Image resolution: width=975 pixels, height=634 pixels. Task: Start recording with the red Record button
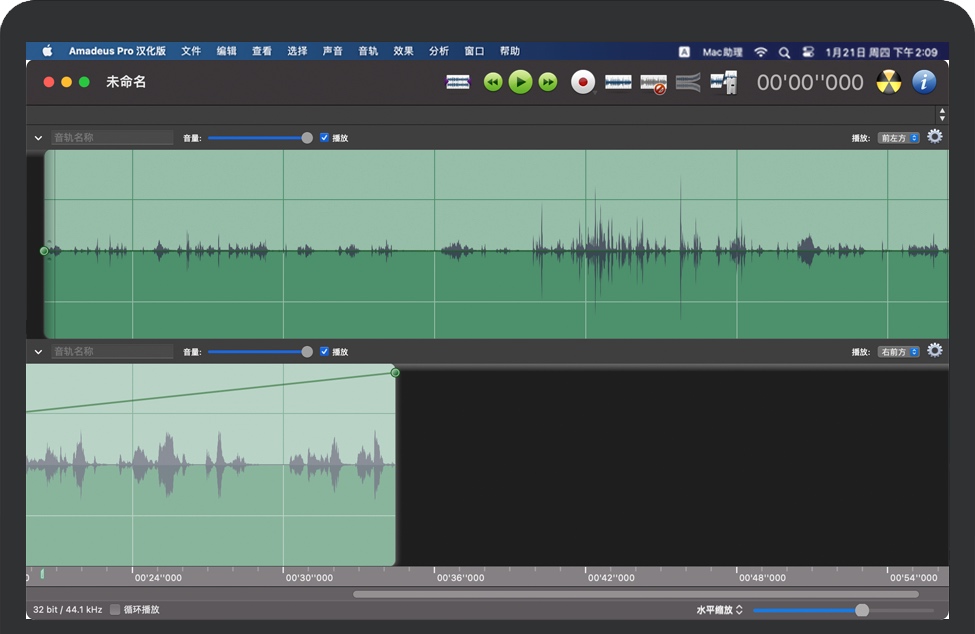click(583, 82)
